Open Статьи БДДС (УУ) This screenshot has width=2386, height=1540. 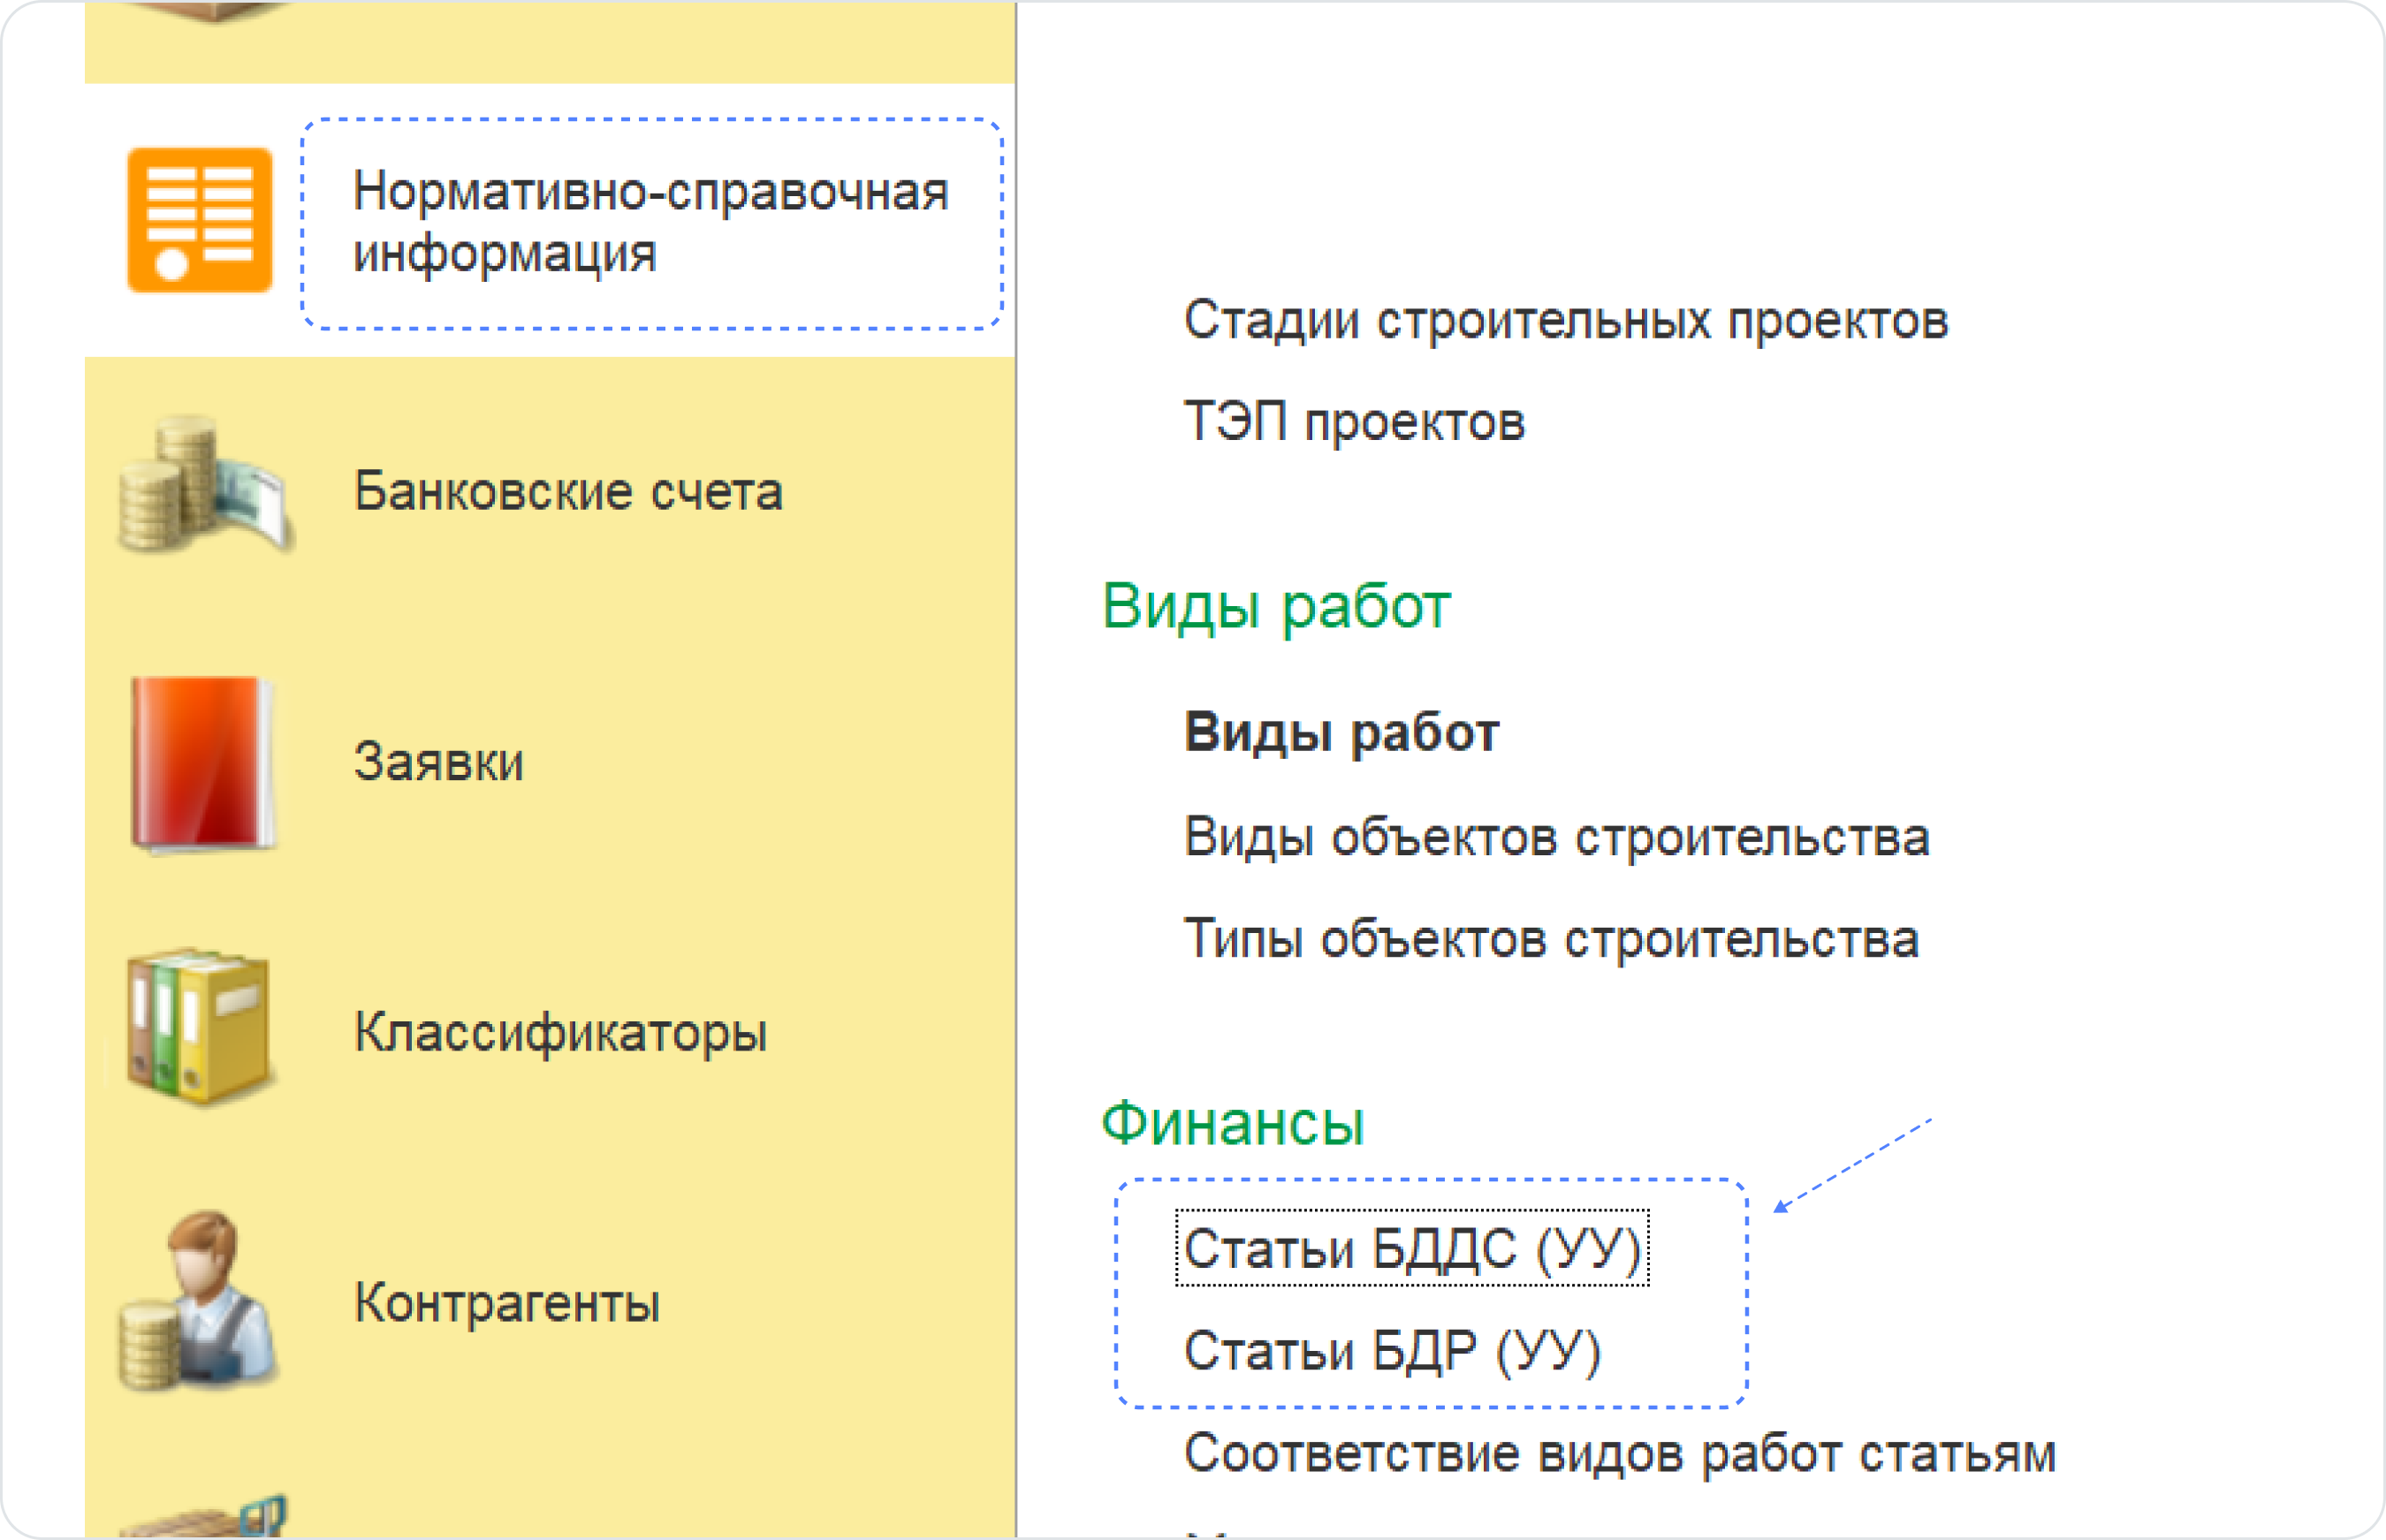pos(1412,1249)
